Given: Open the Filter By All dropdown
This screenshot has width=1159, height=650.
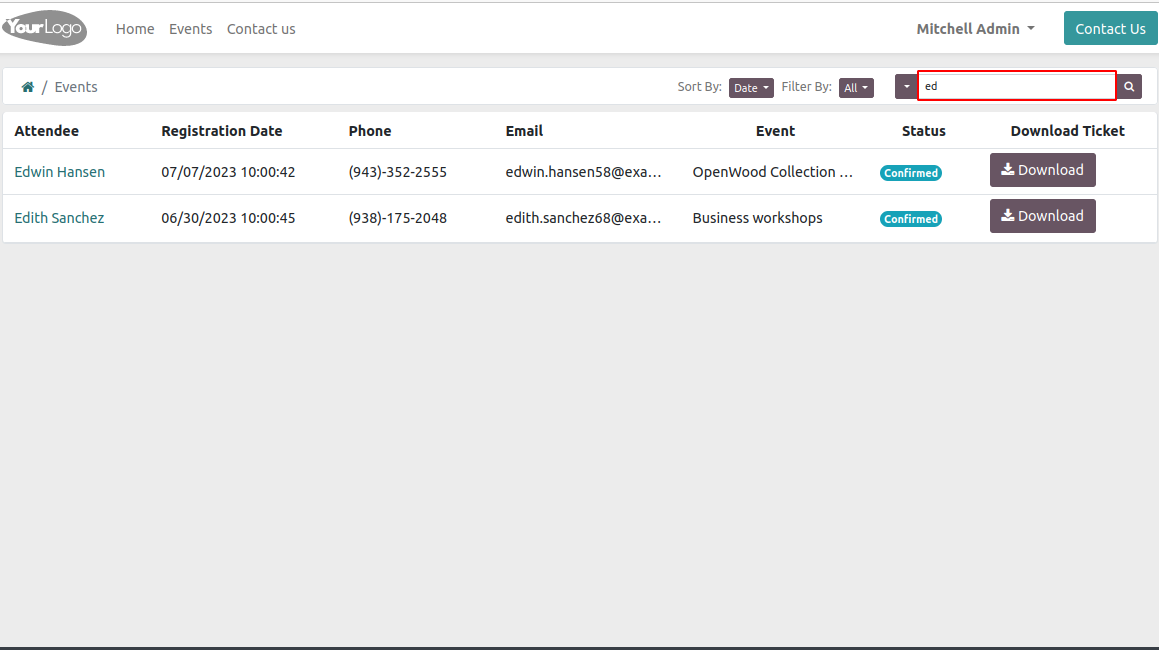Looking at the screenshot, I should [x=856, y=88].
